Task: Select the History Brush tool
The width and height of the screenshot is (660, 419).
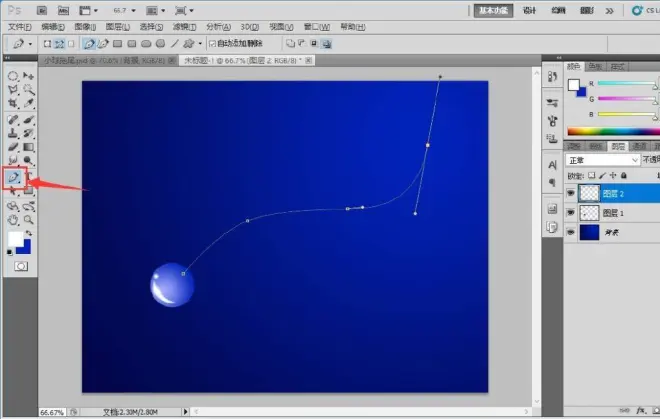Action: pyautogui.click(x=29, y=133)
